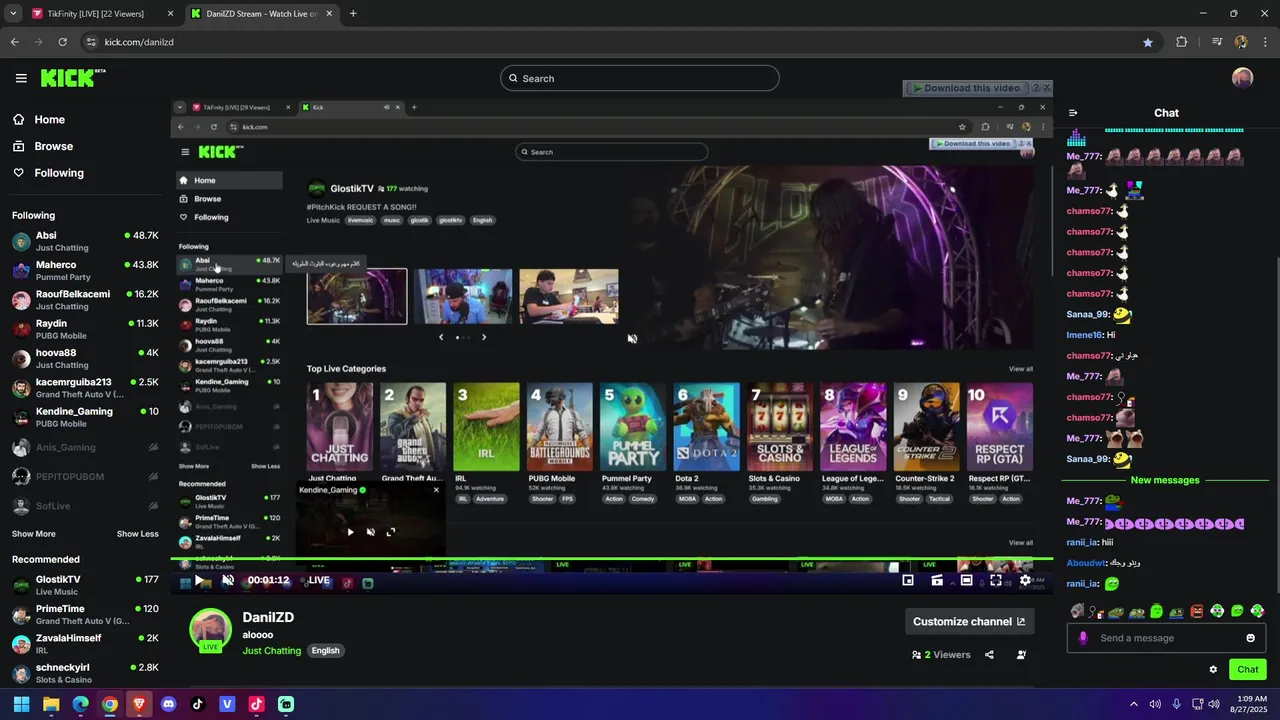Screen dimensions: 1280x720
Task: Click Customize channel button
Action: tap(969, 621)
